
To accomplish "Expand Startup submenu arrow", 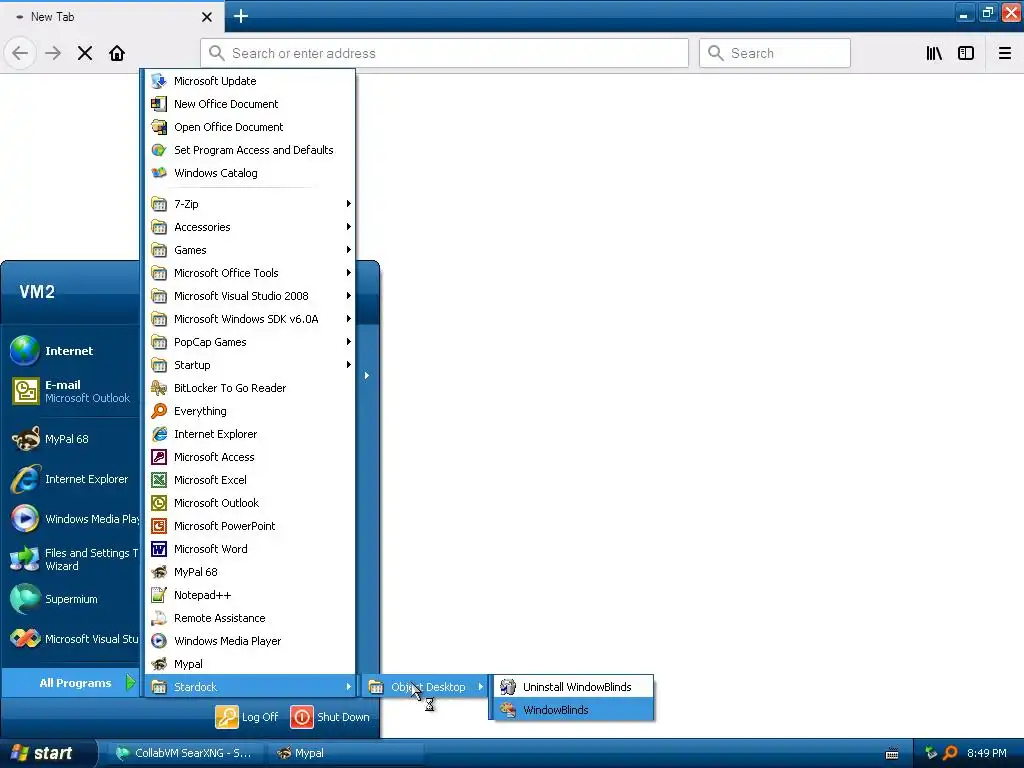I will (349, 364).
